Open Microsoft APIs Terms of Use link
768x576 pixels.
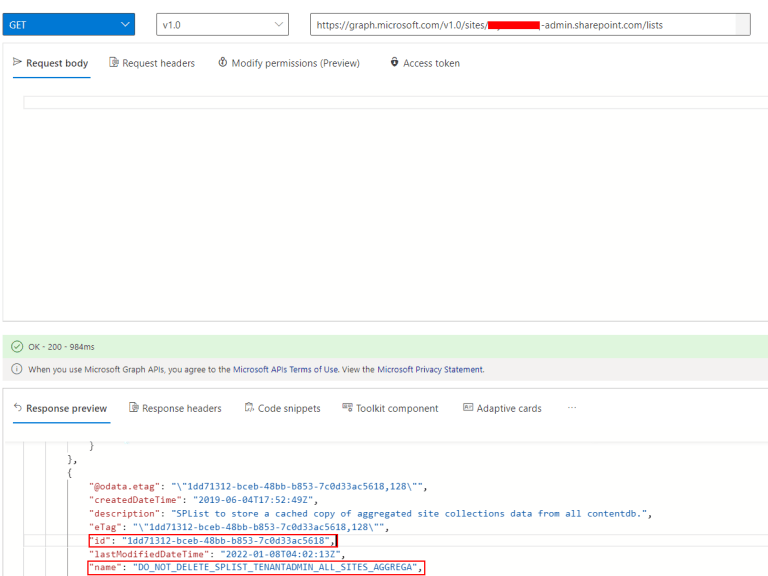pos(286,369)
